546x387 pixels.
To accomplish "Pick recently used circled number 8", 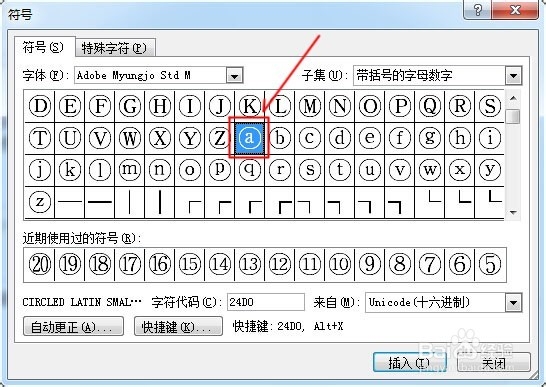I will tap(400, 264).
